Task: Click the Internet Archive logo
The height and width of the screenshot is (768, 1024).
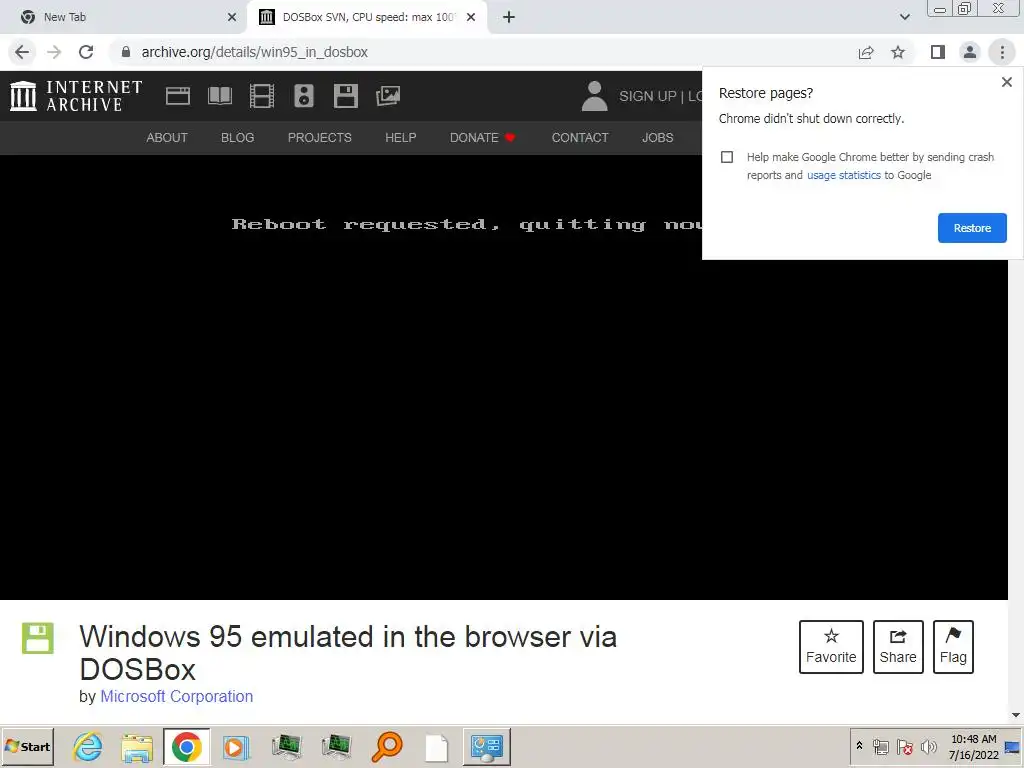Action: pyautogui.click(x=76, y=96)
